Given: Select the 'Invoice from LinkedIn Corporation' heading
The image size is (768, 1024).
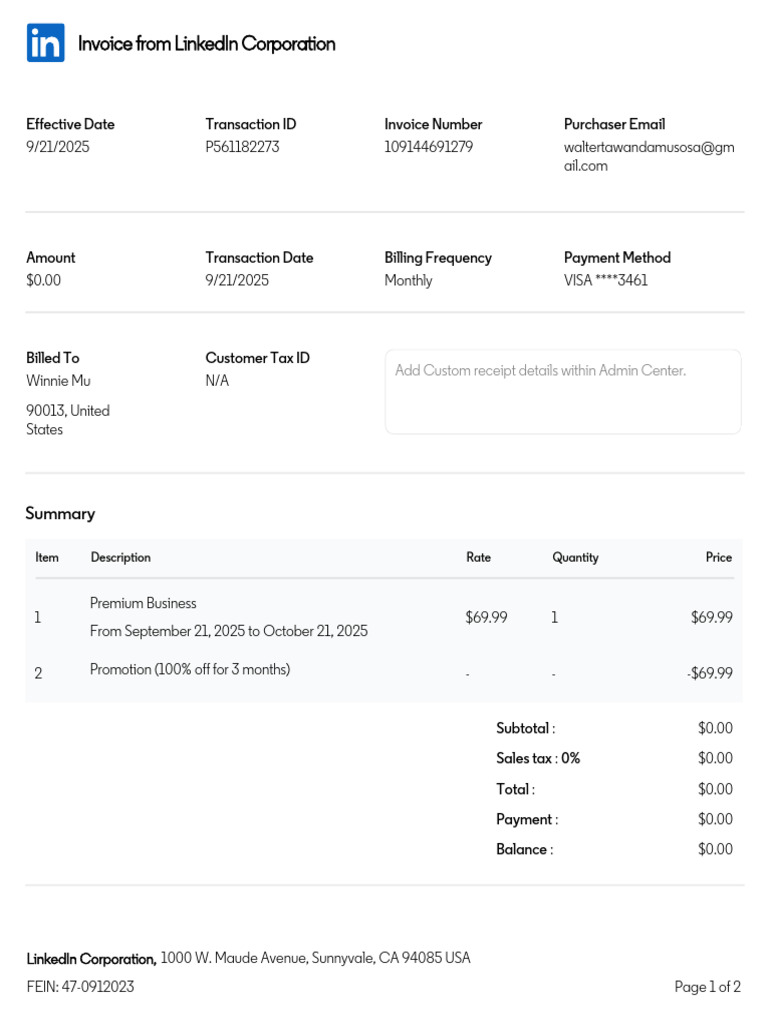Looking at the screenshot, I should coord(206,44).
